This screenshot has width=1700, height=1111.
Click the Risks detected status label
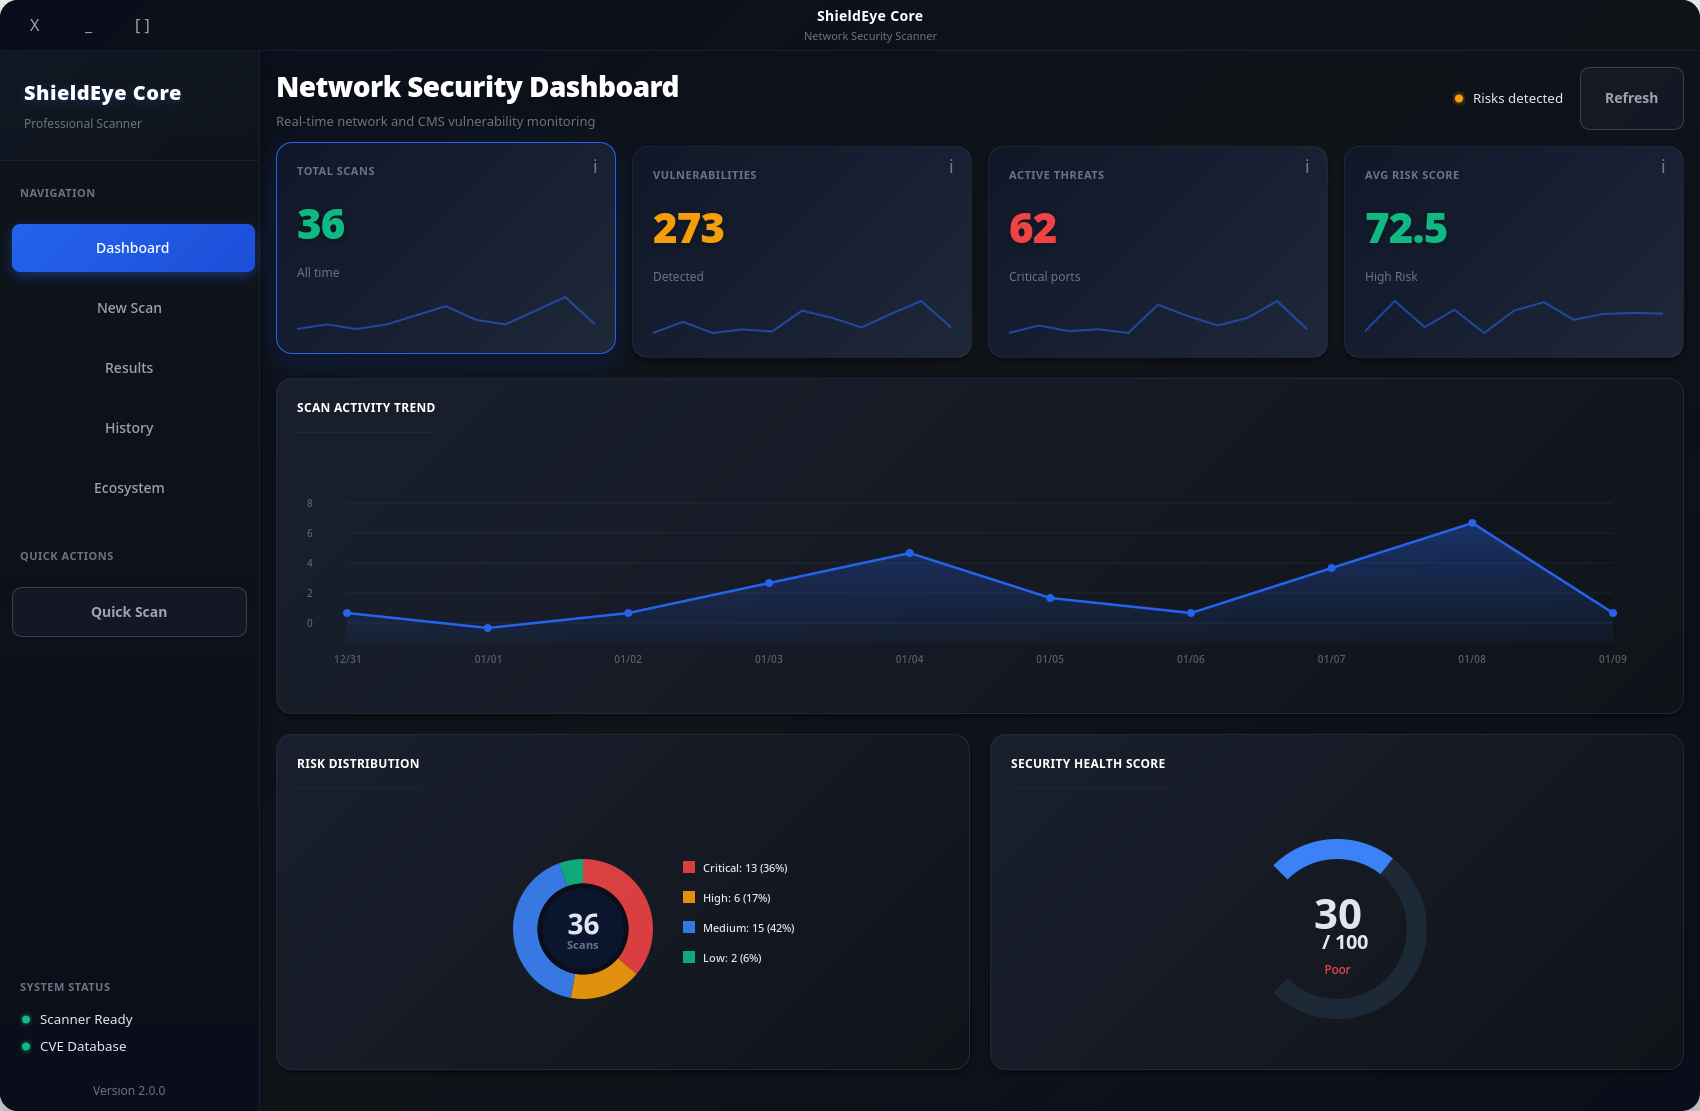[x=1518, y=98]
